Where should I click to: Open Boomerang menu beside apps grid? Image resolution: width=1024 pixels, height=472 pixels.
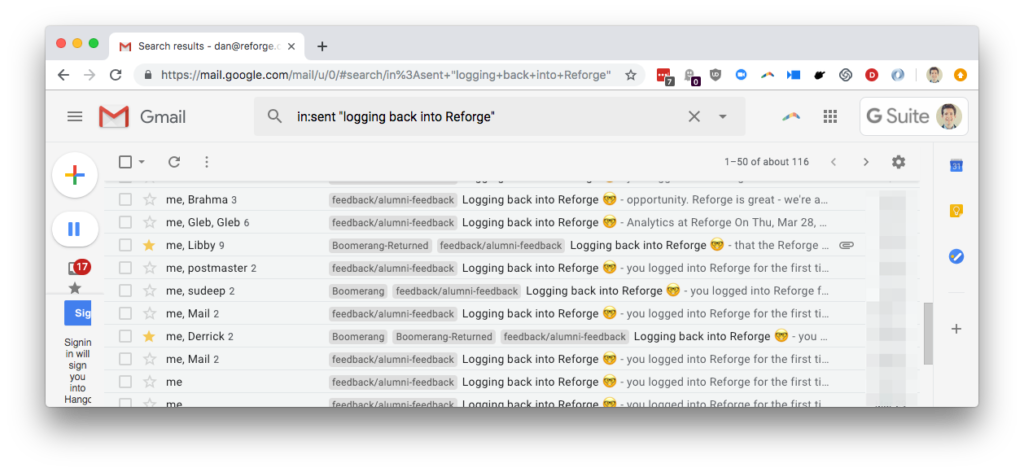(791, 116)
